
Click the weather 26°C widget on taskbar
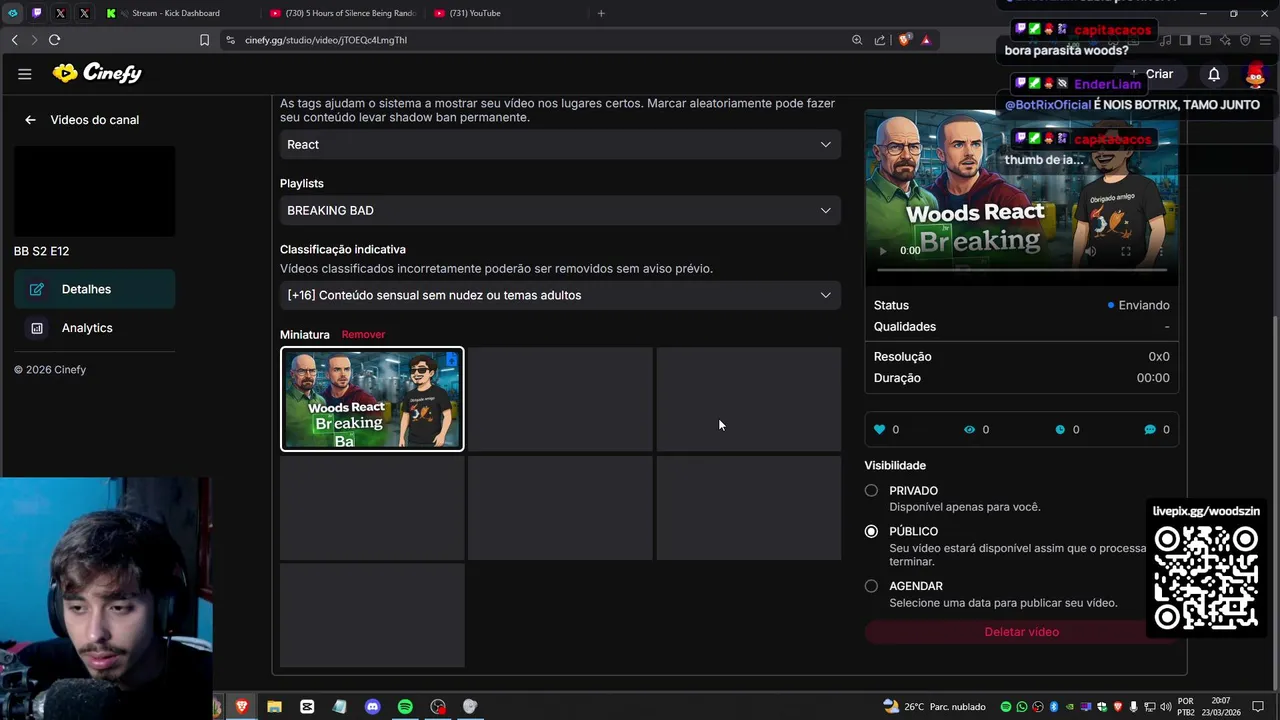tap(934, 706)
